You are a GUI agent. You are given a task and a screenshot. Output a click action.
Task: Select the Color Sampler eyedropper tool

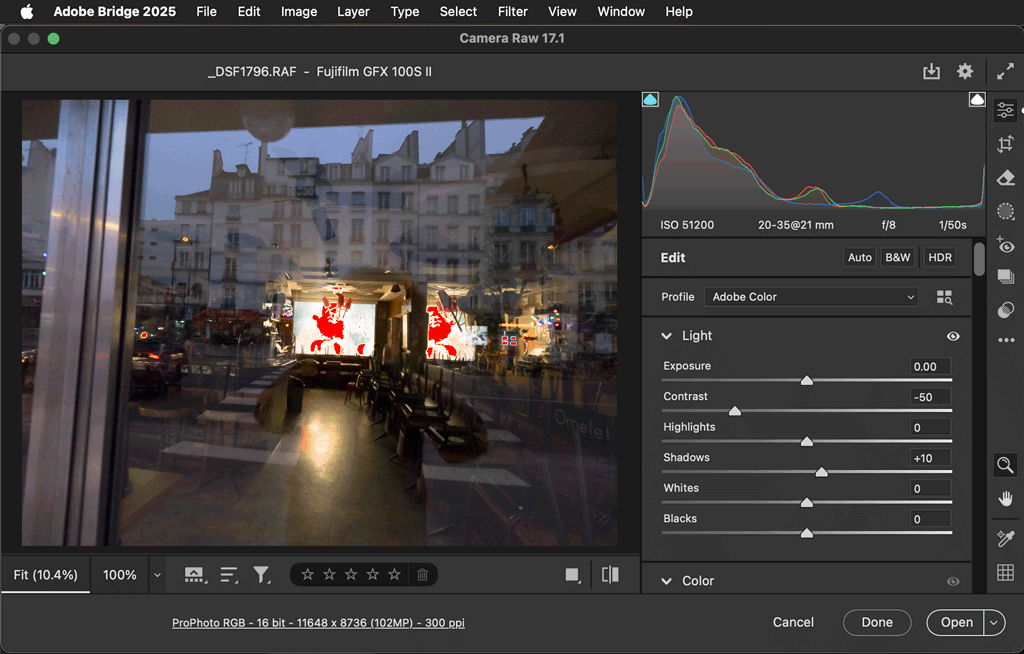click(x=1006, y=538)
